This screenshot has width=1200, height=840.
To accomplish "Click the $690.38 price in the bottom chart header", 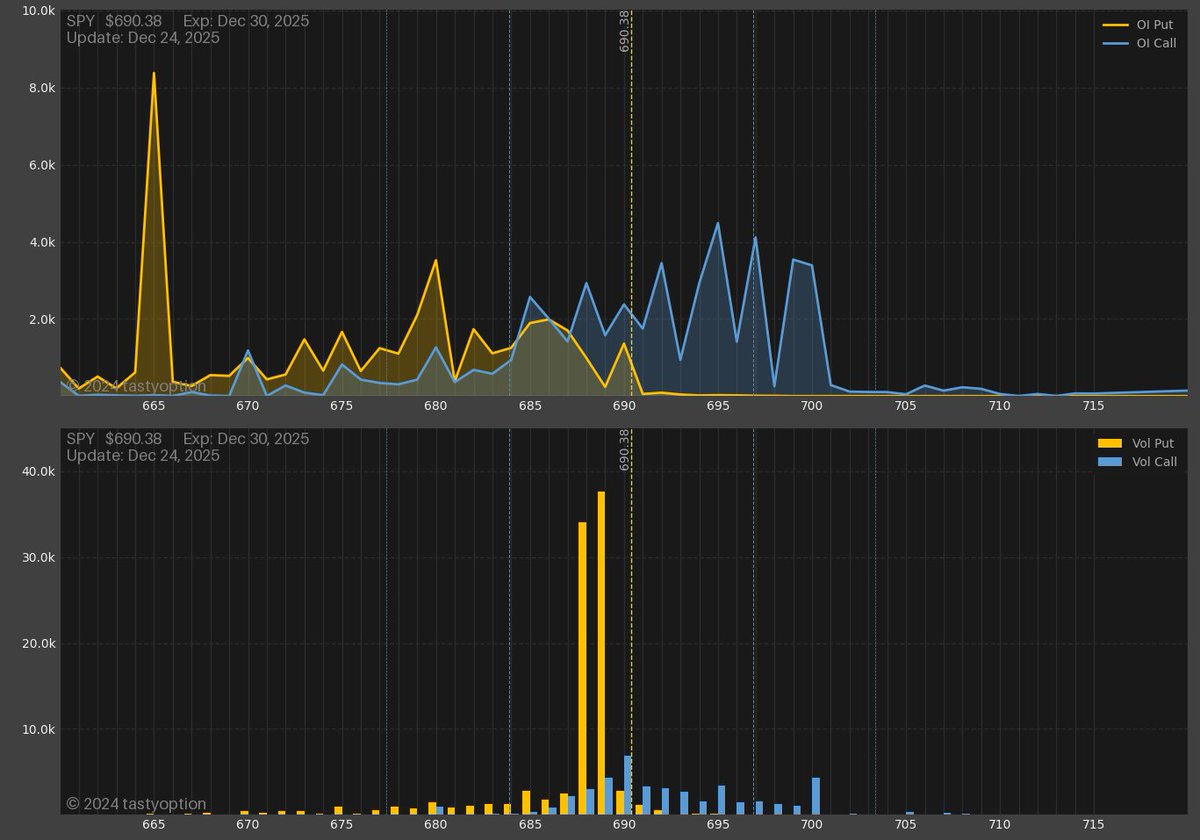I will point(133,439).
